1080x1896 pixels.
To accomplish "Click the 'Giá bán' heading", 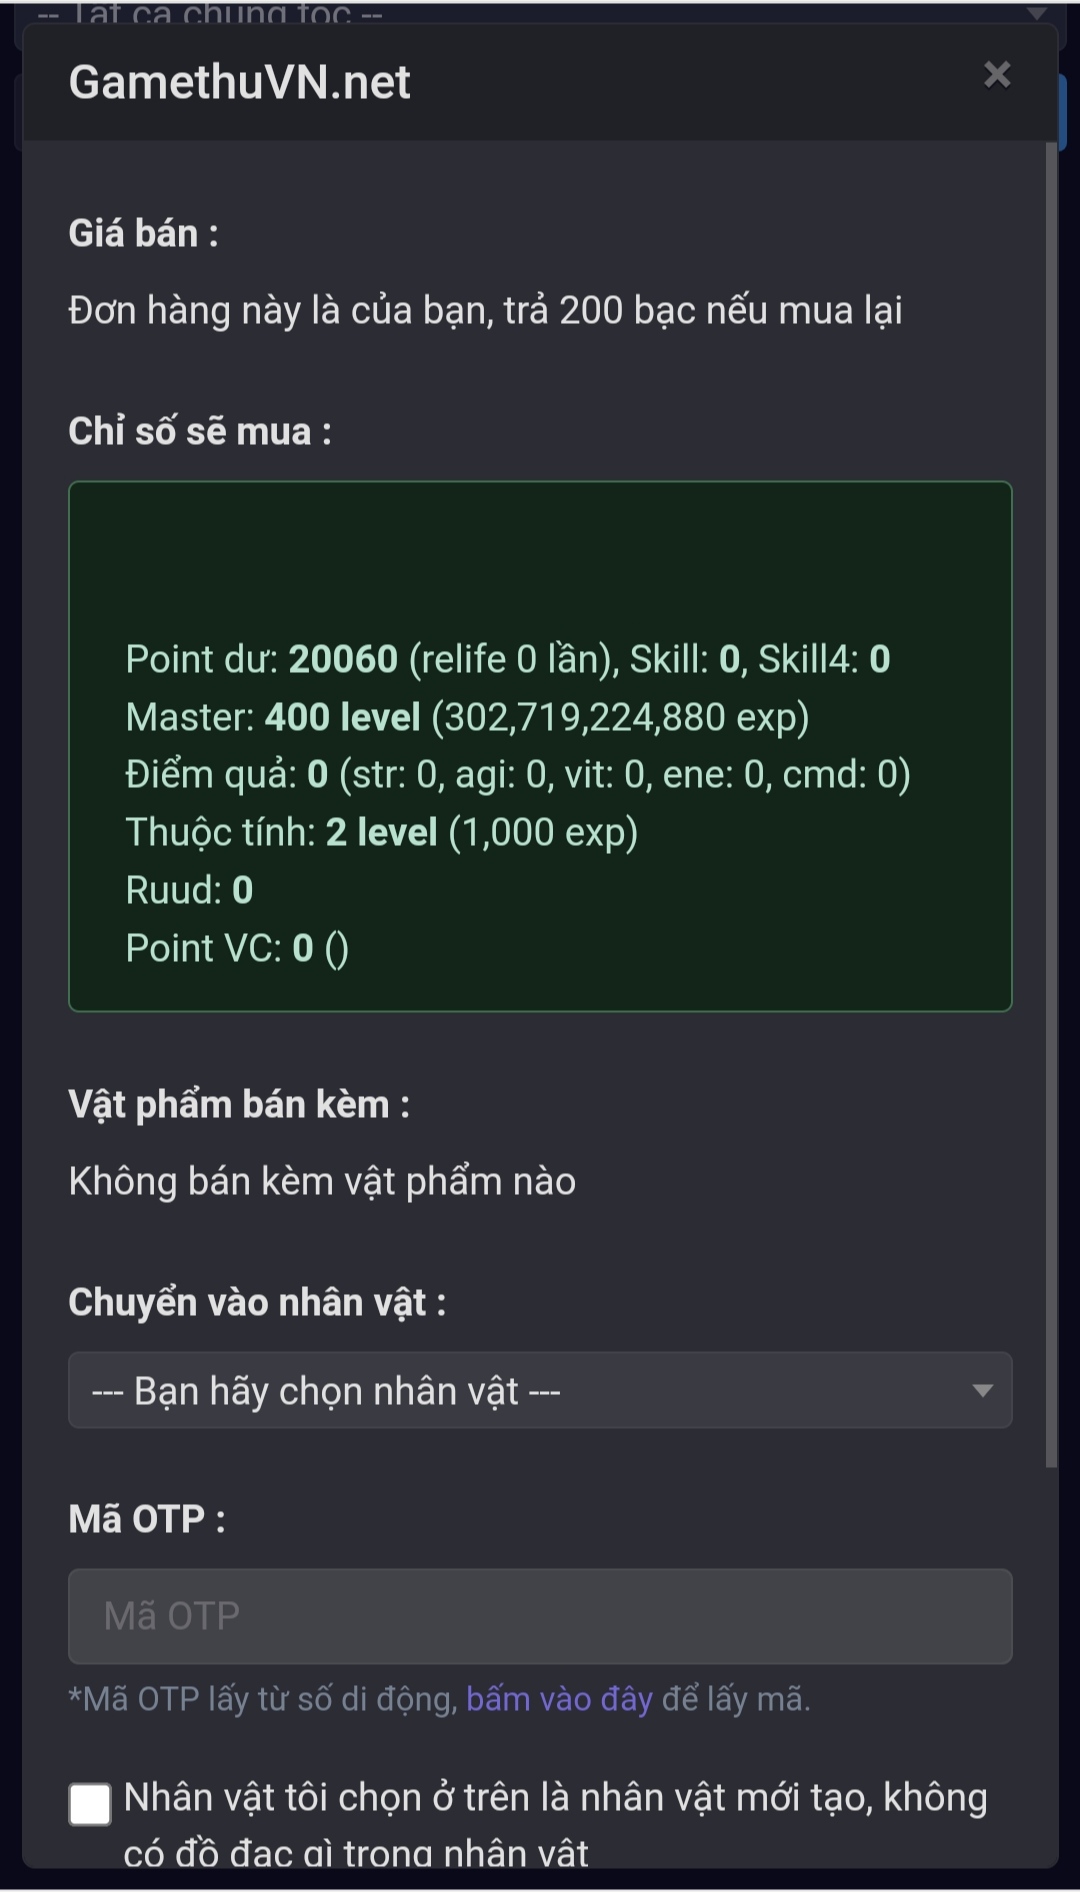I will (143, 233).
